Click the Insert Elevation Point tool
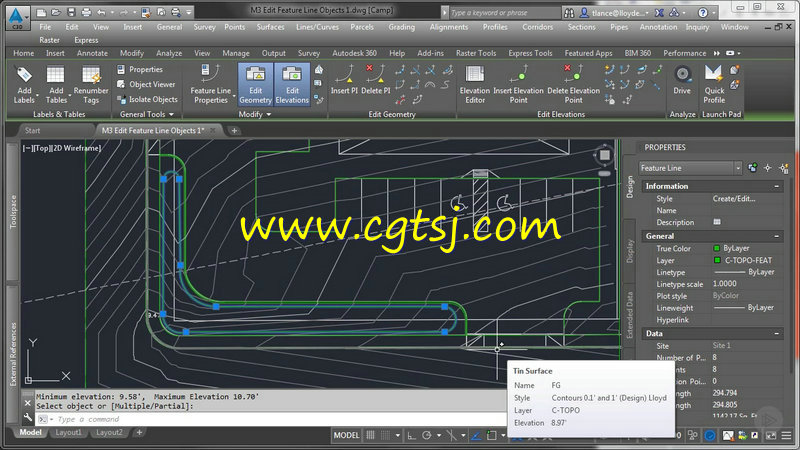Image resolution: width=800 pixels, height=450 pixels. coord(518,84)
